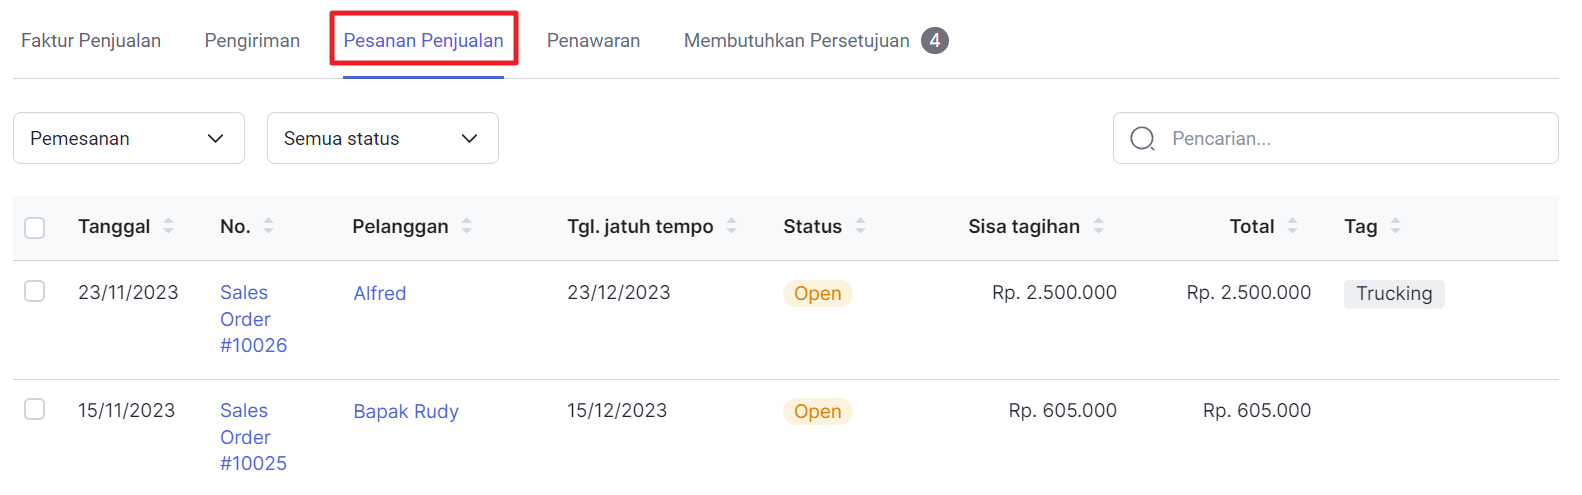Toggle select-all checkbox in table header

click(x=35, y=228)
